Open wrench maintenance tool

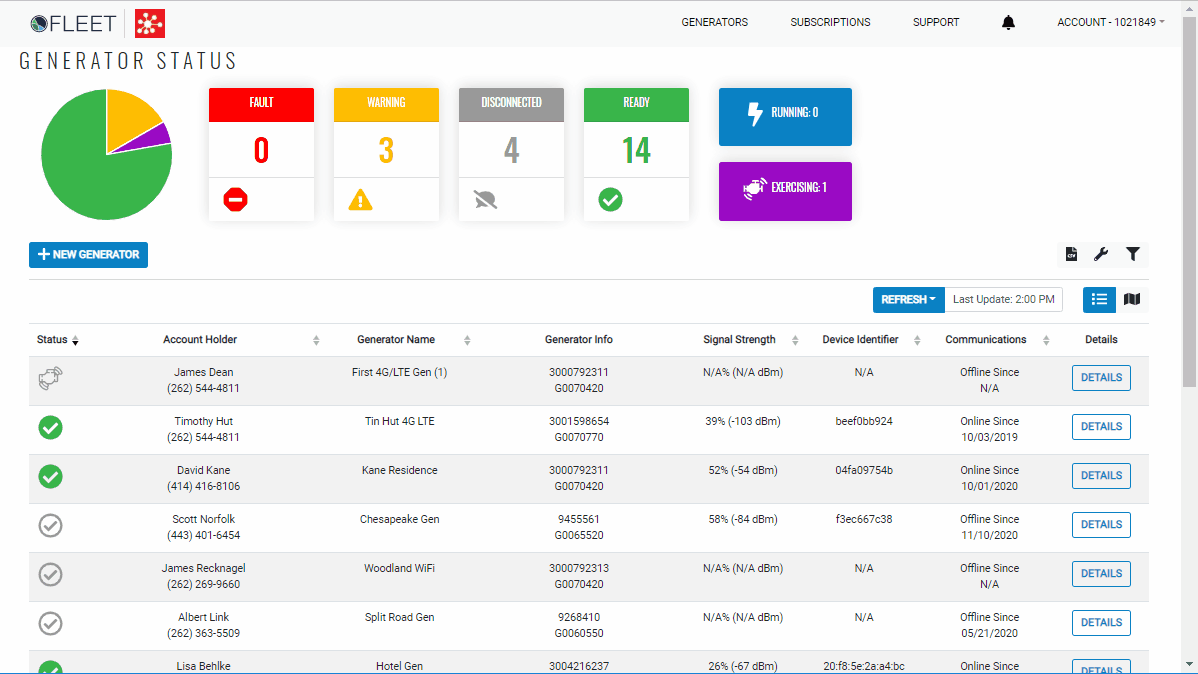(1101, 254)
